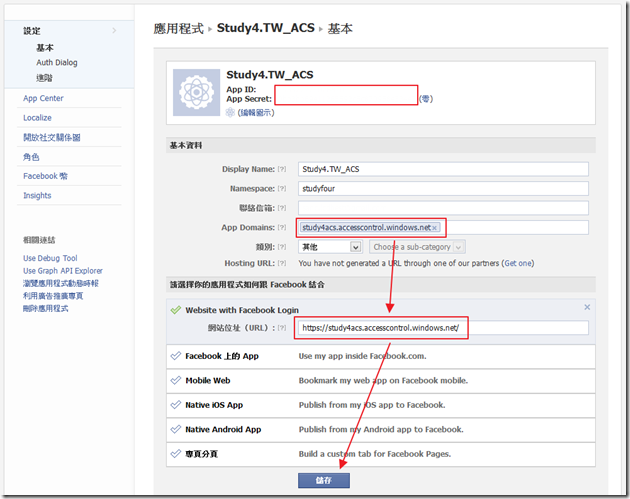Click Study4.TW_ACS in the breadcrumb

(x=266, y=28)
